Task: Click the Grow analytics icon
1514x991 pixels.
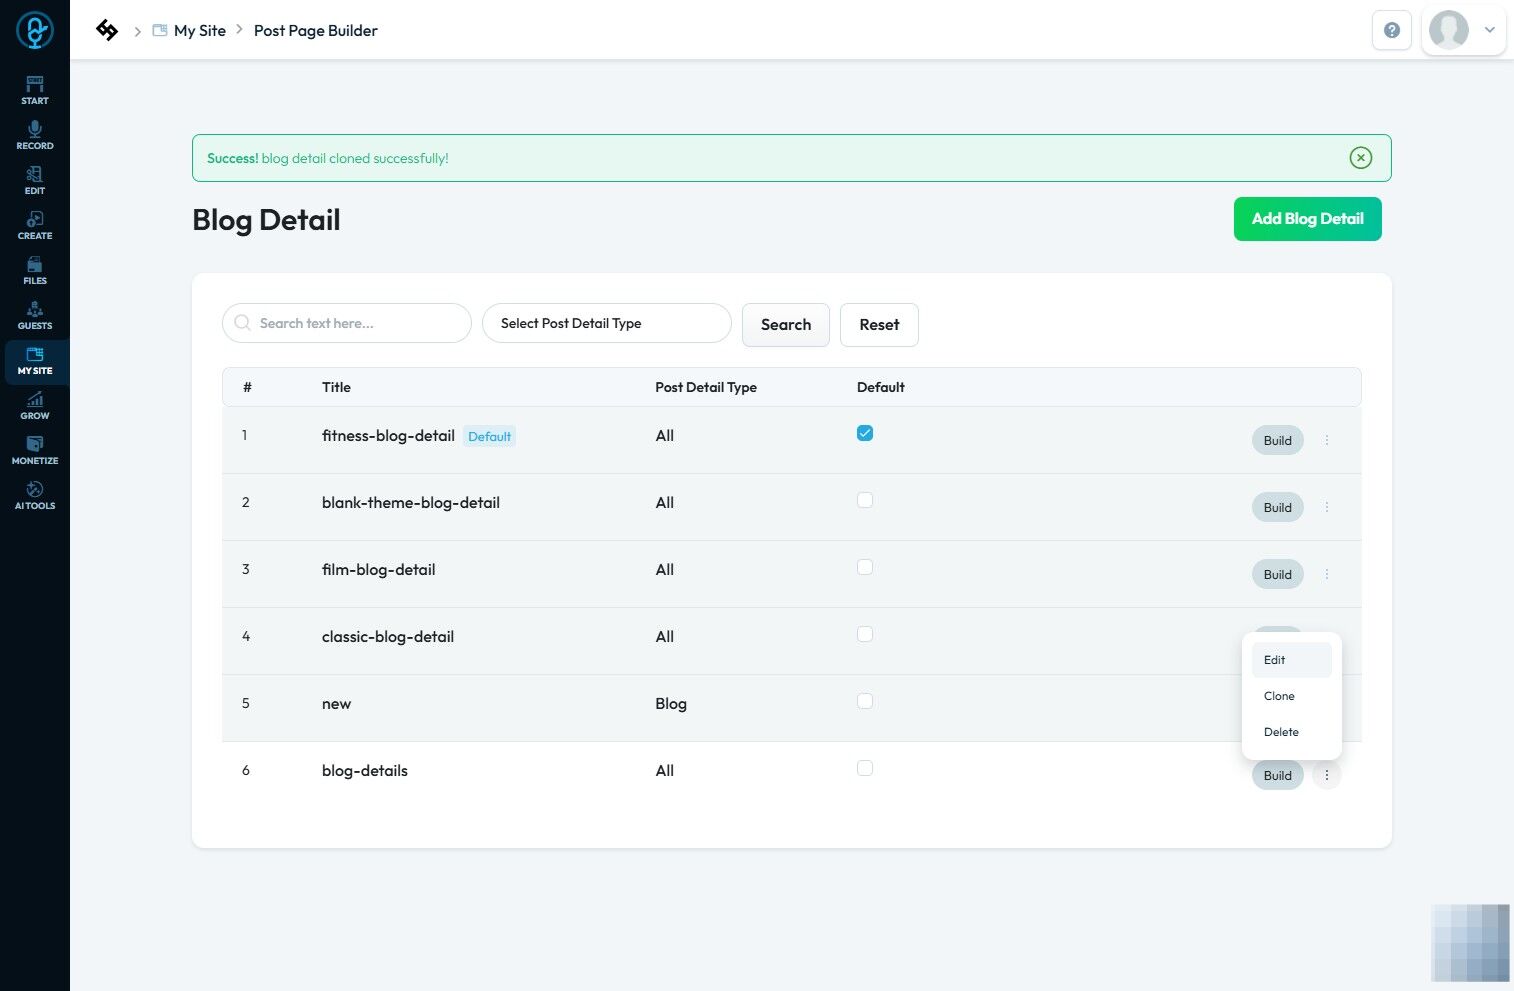Action: coord(35,405)
